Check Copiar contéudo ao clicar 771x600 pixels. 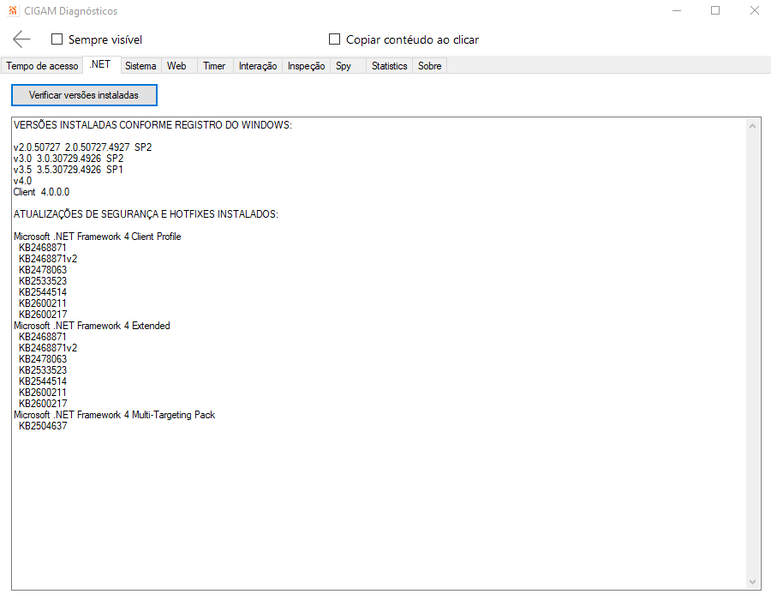click(334, 39)
